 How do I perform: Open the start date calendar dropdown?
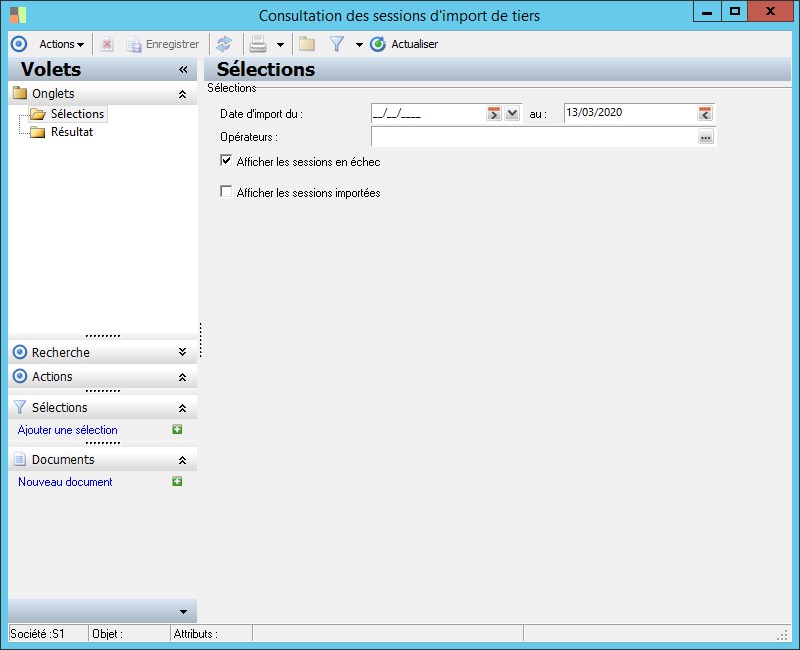tap(512, 113)
